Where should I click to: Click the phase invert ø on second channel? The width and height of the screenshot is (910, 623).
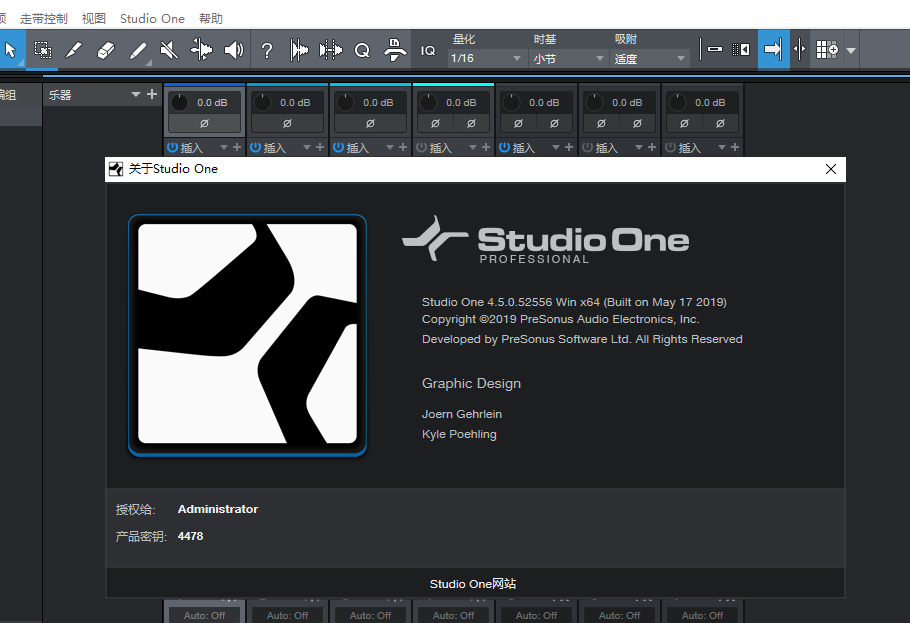(287, 123)
